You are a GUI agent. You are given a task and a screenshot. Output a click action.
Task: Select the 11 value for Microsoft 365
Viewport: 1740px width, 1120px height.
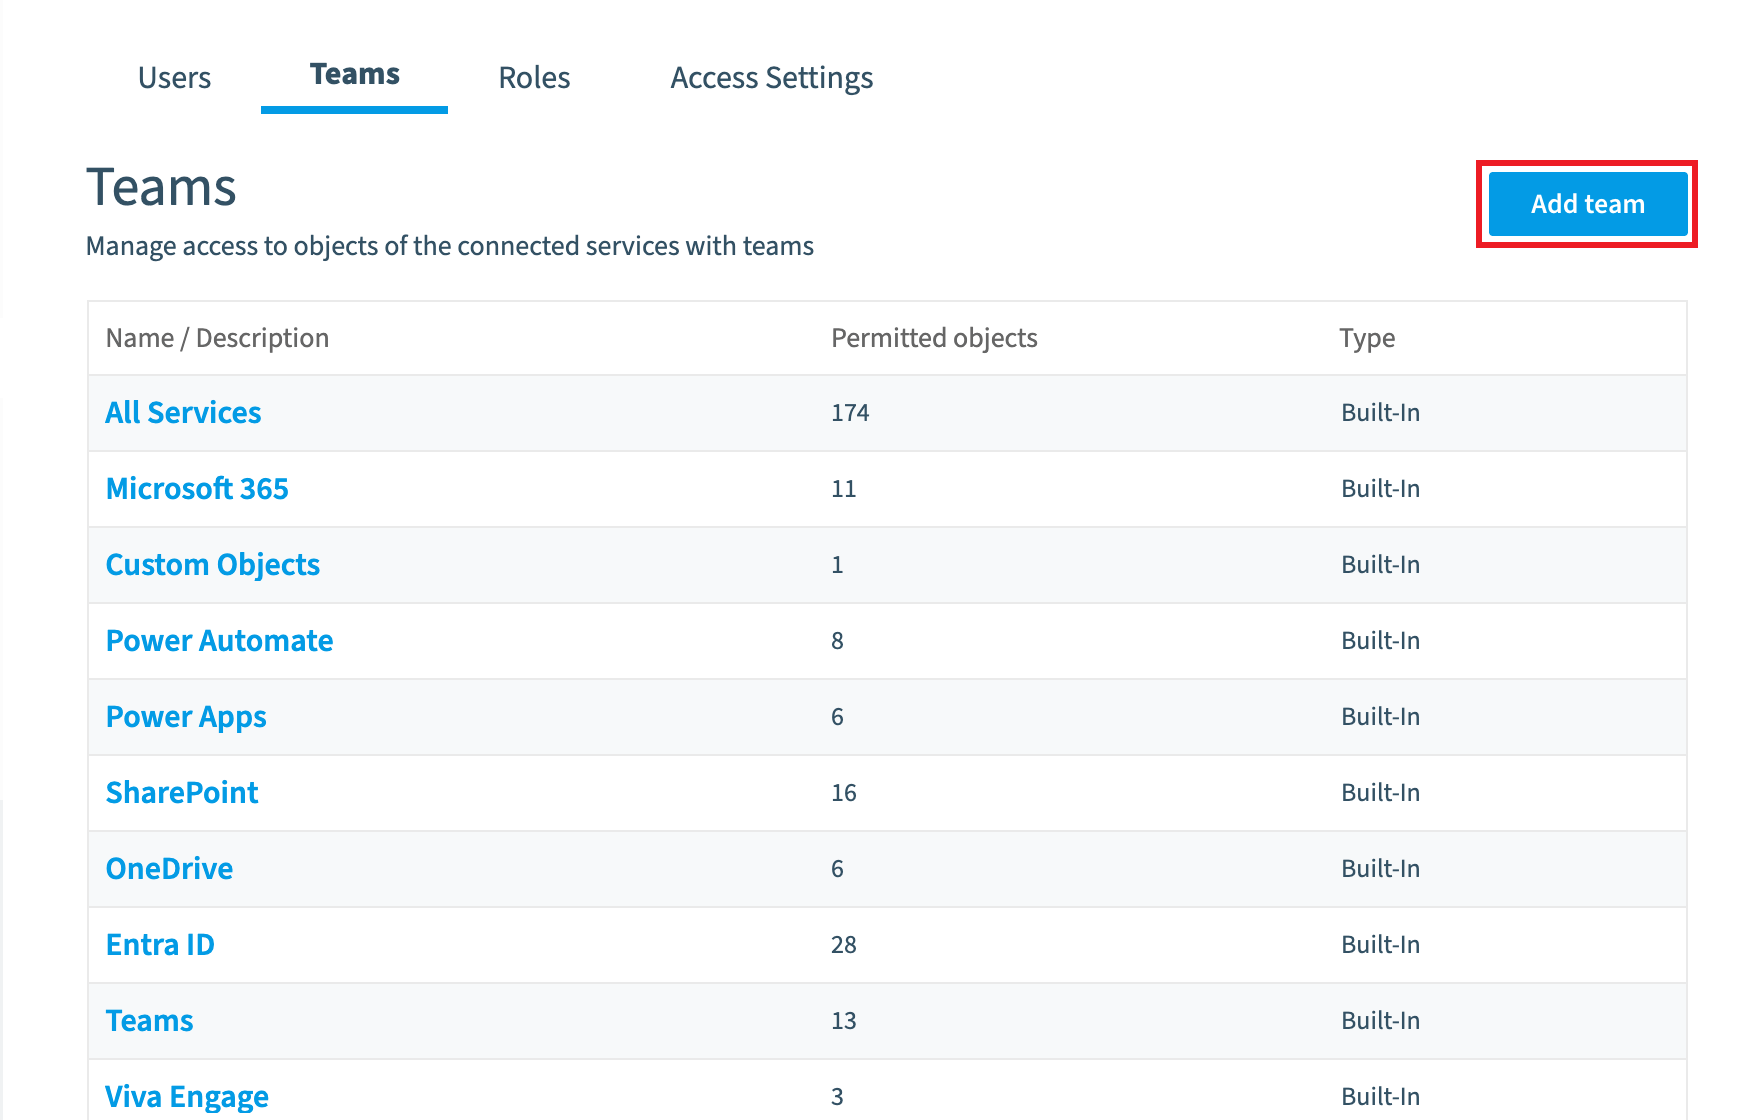click(843, 489)
